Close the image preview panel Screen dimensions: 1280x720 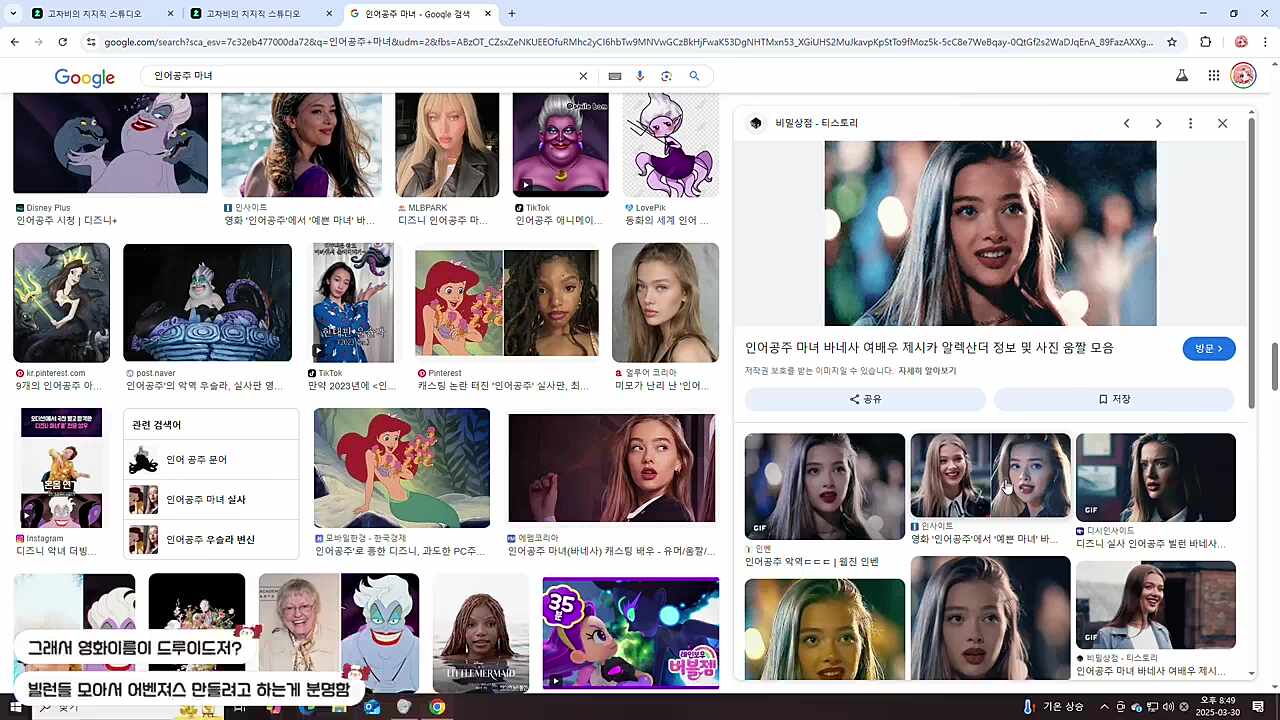click(x=1222, y=123)
